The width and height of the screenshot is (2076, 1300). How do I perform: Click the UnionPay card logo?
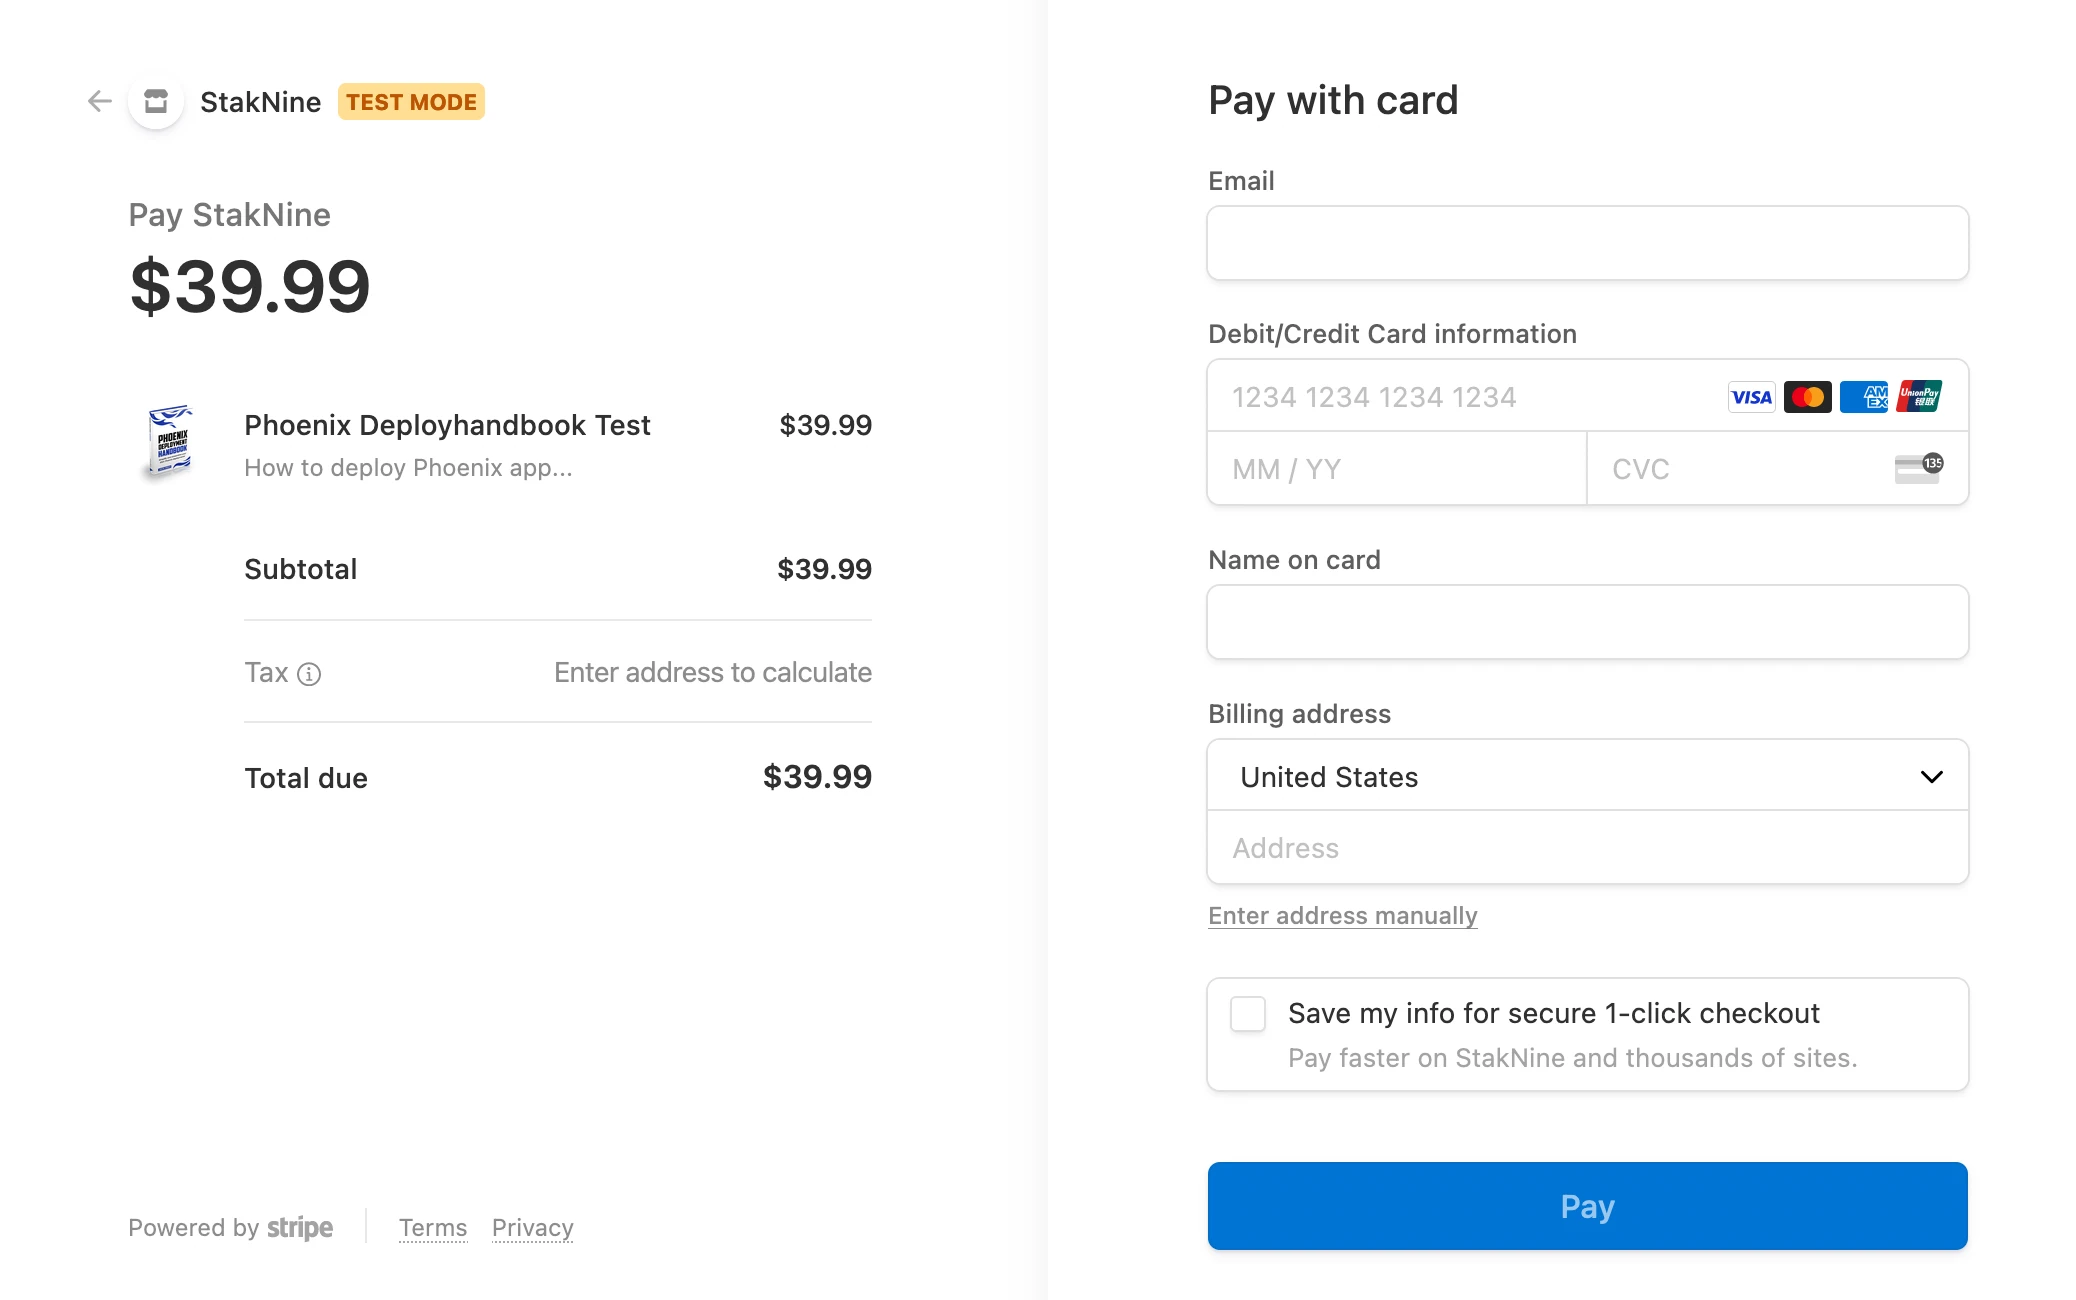pos(1919,397)
